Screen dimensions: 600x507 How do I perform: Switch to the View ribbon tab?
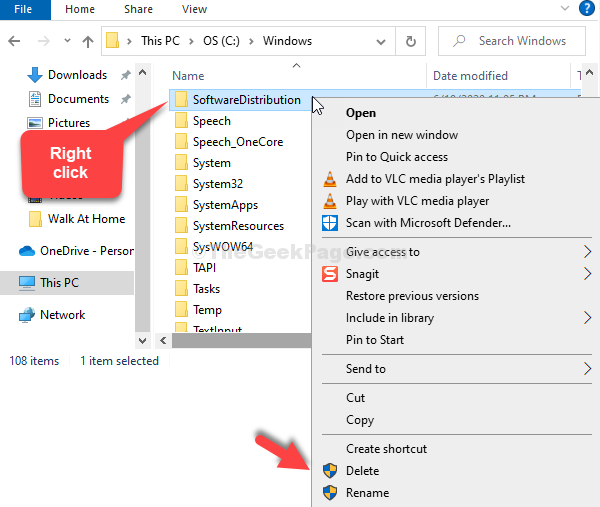(194, 9)
